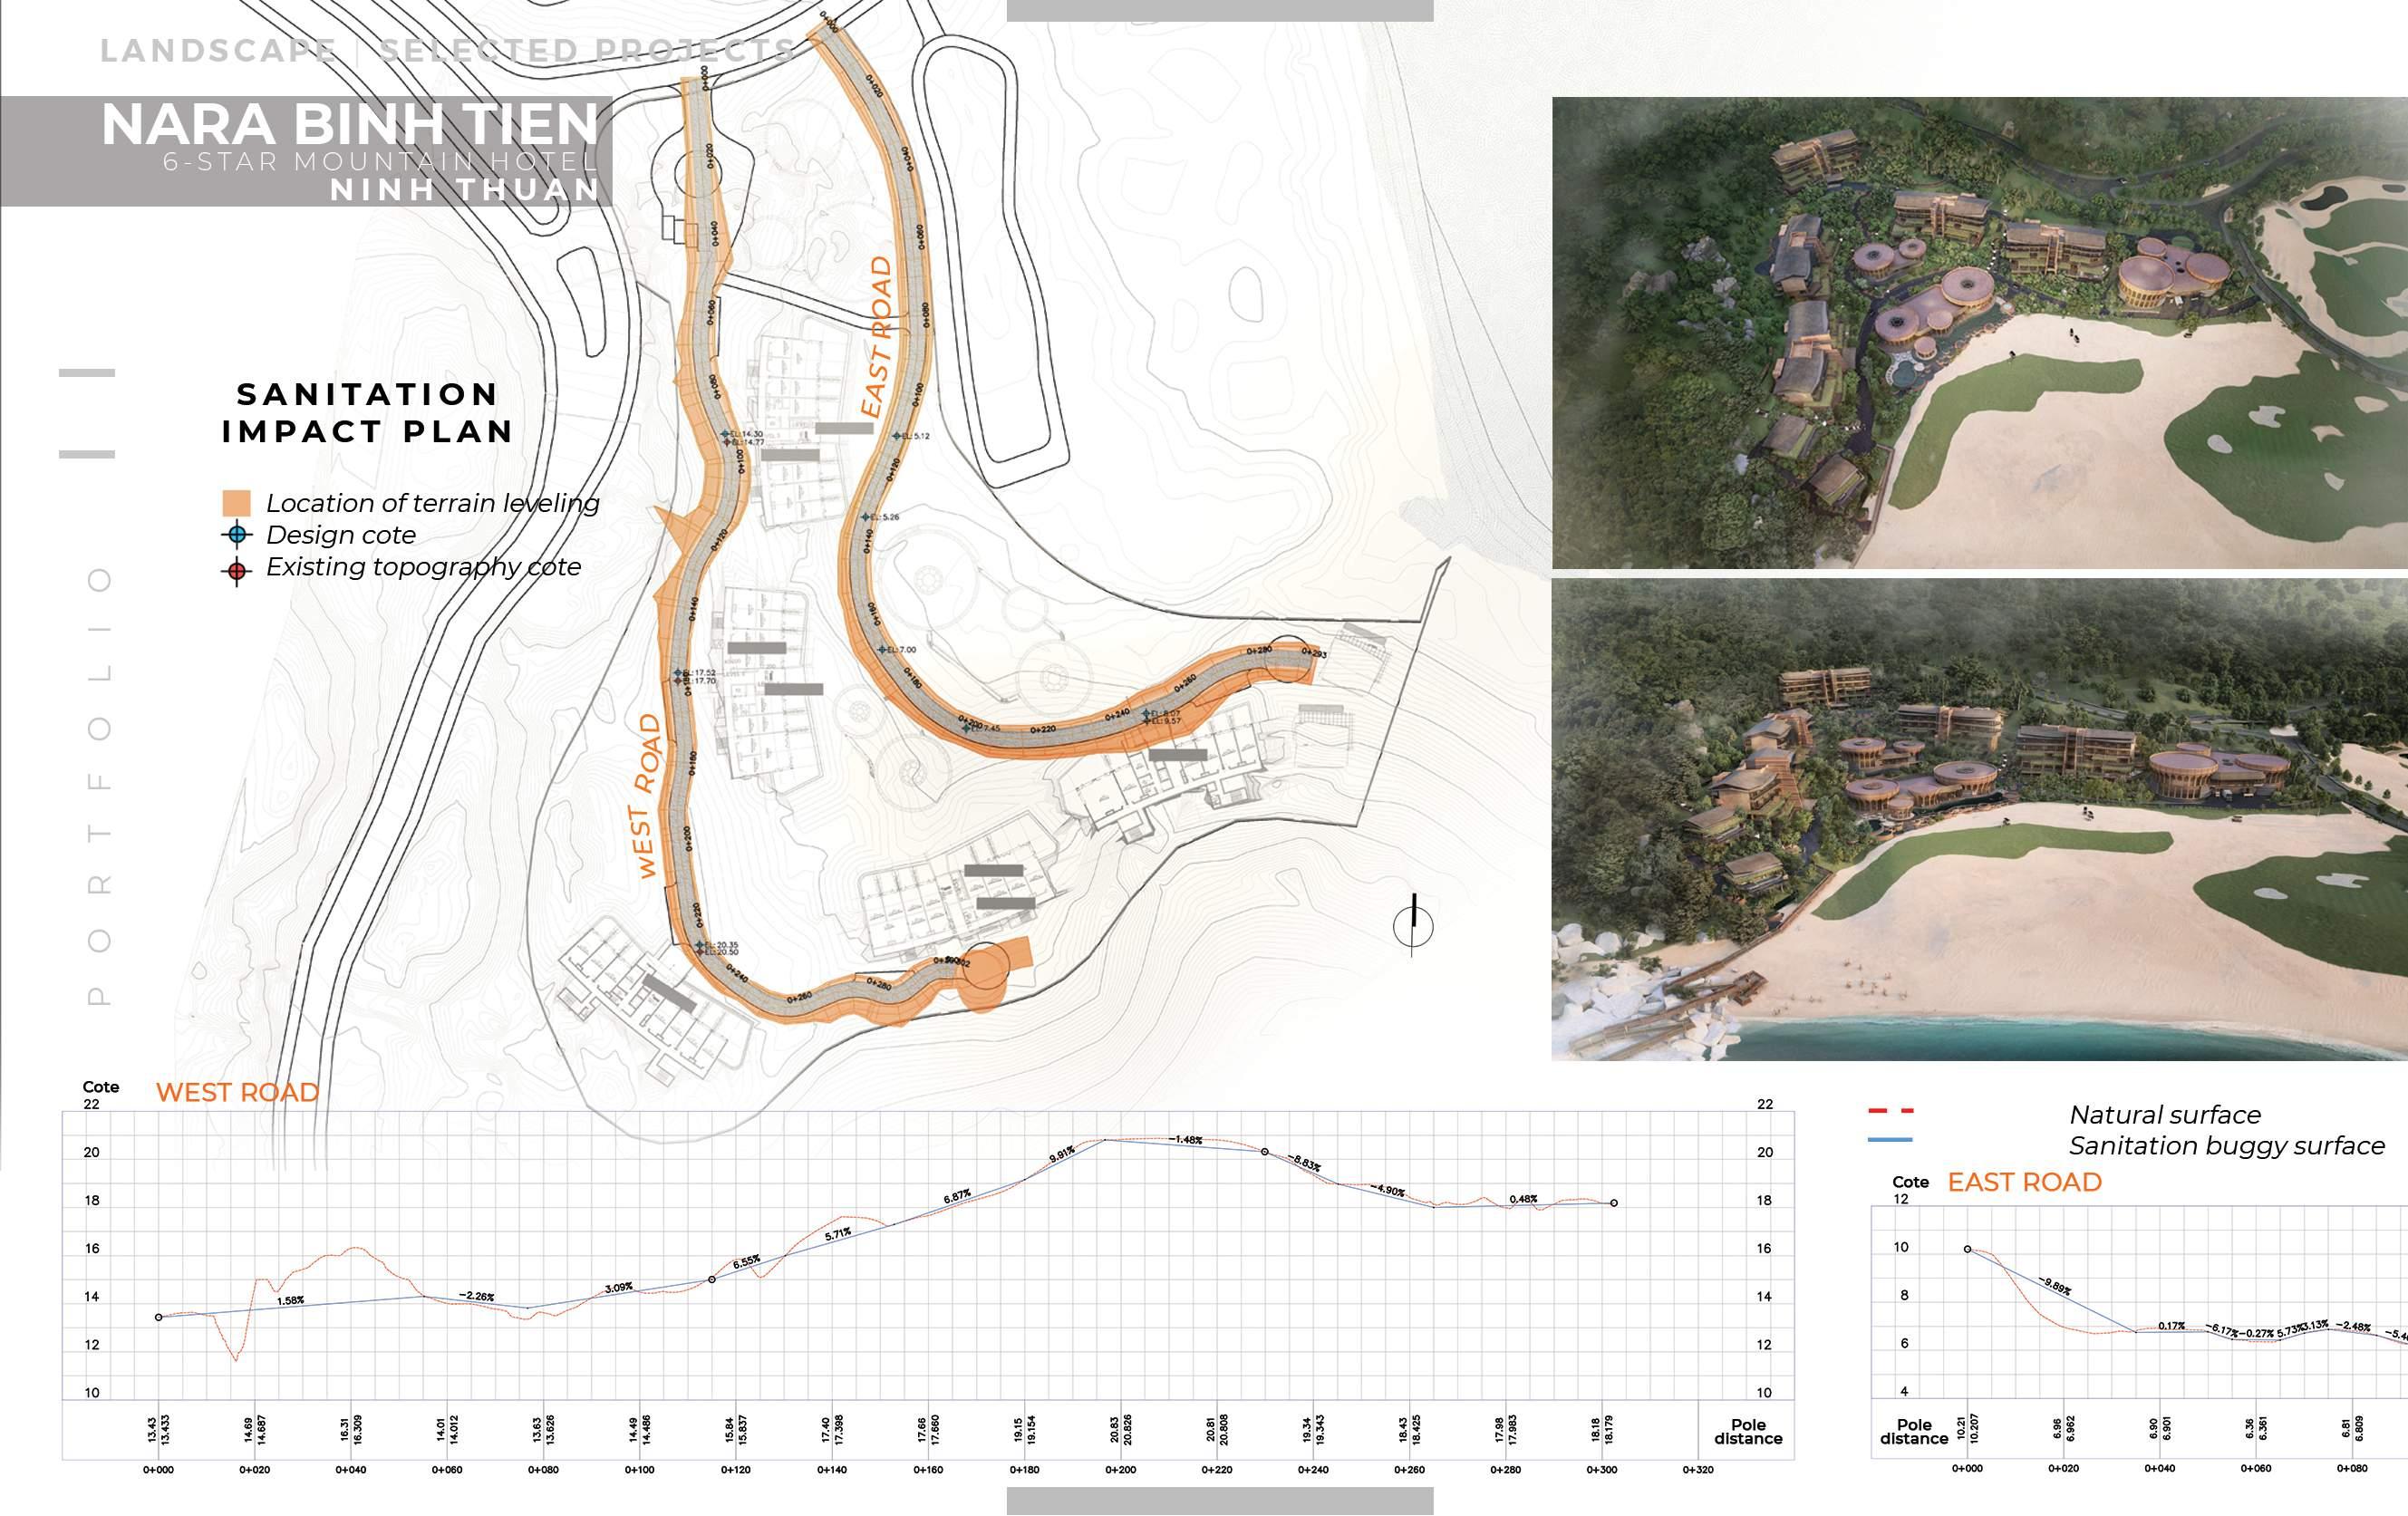
Task: Click the red Existing topography cote marker
Action: point(237,571)
